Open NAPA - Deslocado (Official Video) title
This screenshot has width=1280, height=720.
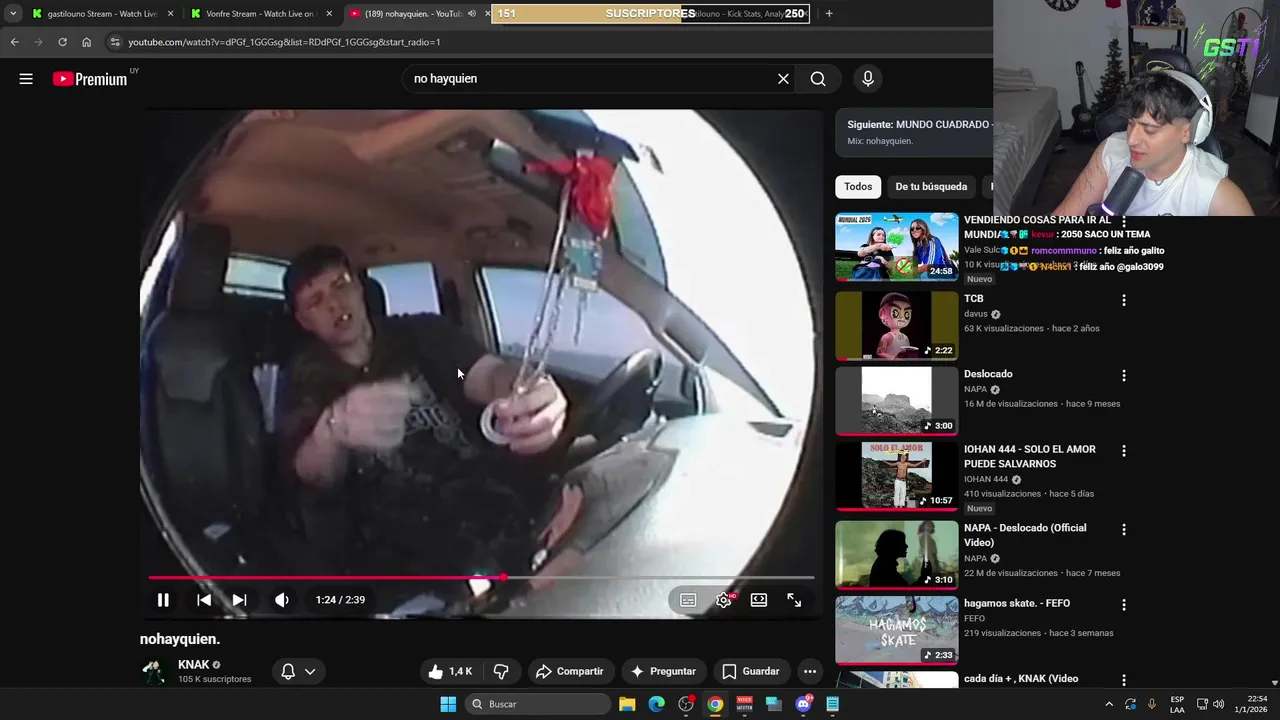point(1025,535)
